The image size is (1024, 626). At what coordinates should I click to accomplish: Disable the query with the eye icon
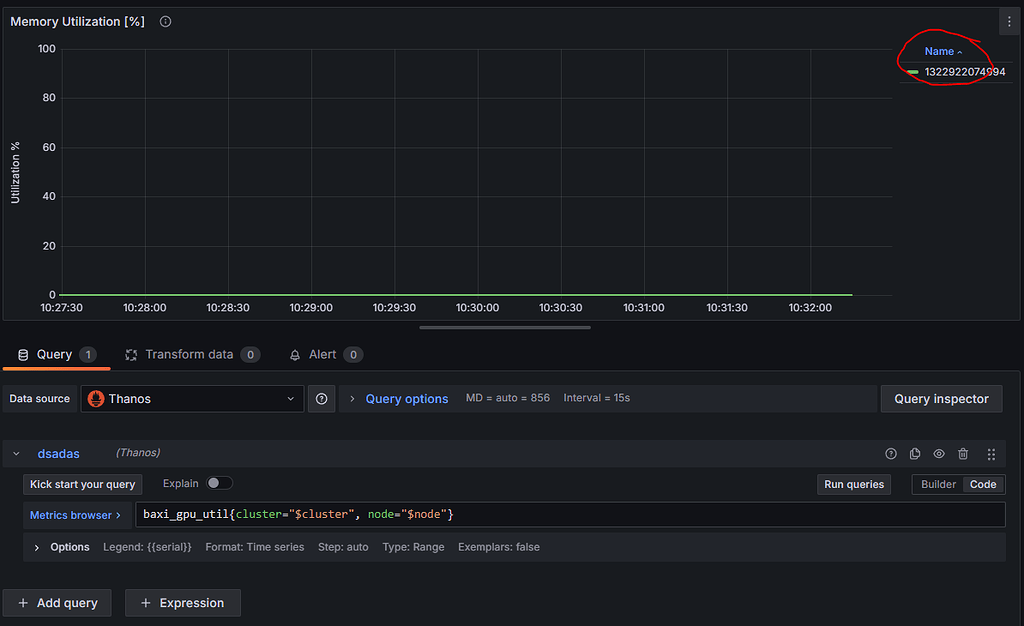coord(938,453)
